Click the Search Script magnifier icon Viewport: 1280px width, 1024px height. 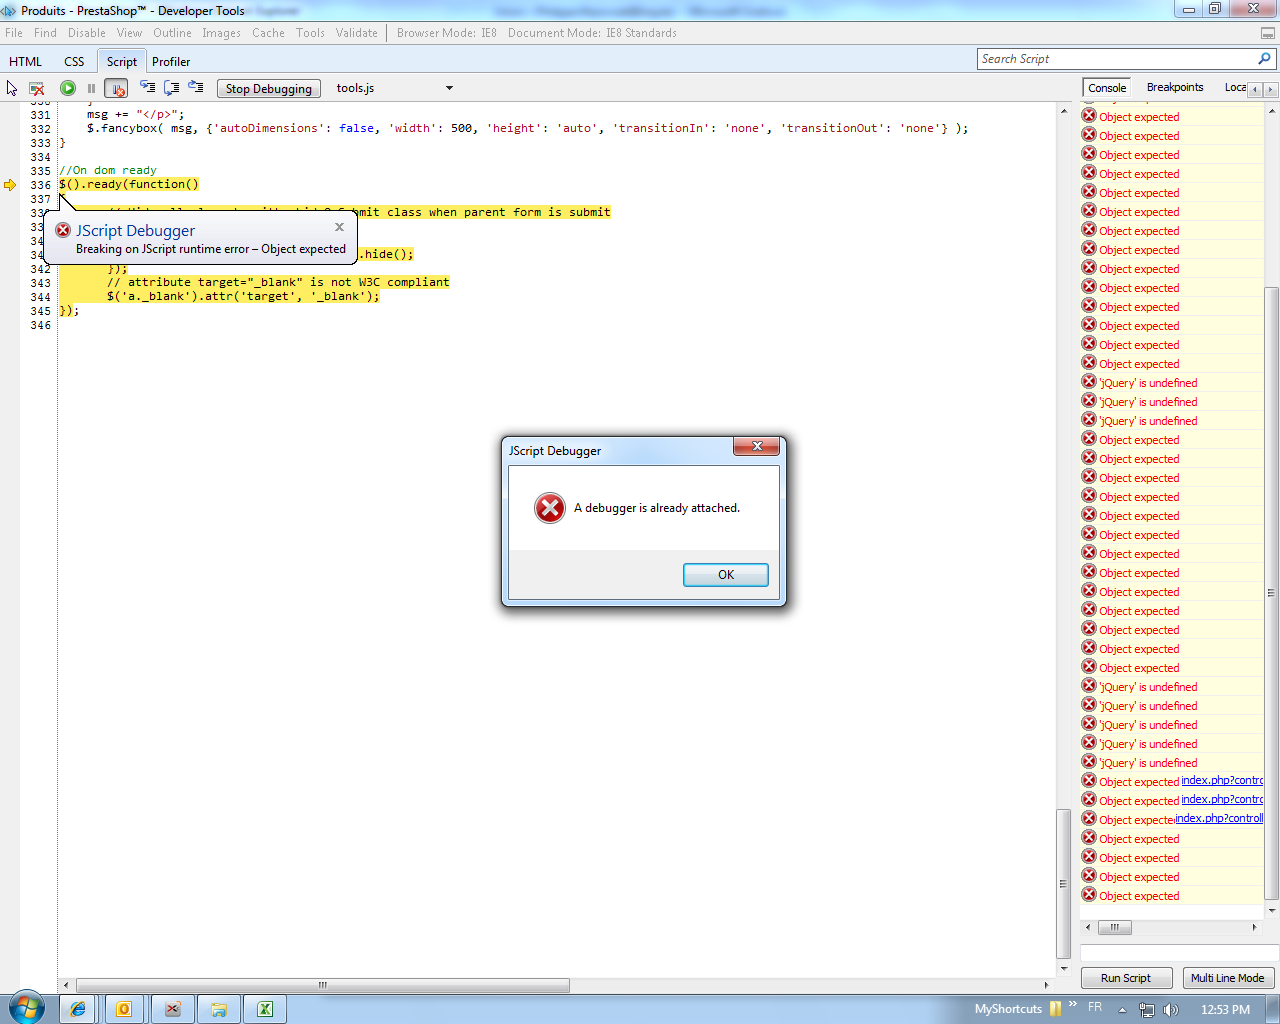pos(1264,59)
